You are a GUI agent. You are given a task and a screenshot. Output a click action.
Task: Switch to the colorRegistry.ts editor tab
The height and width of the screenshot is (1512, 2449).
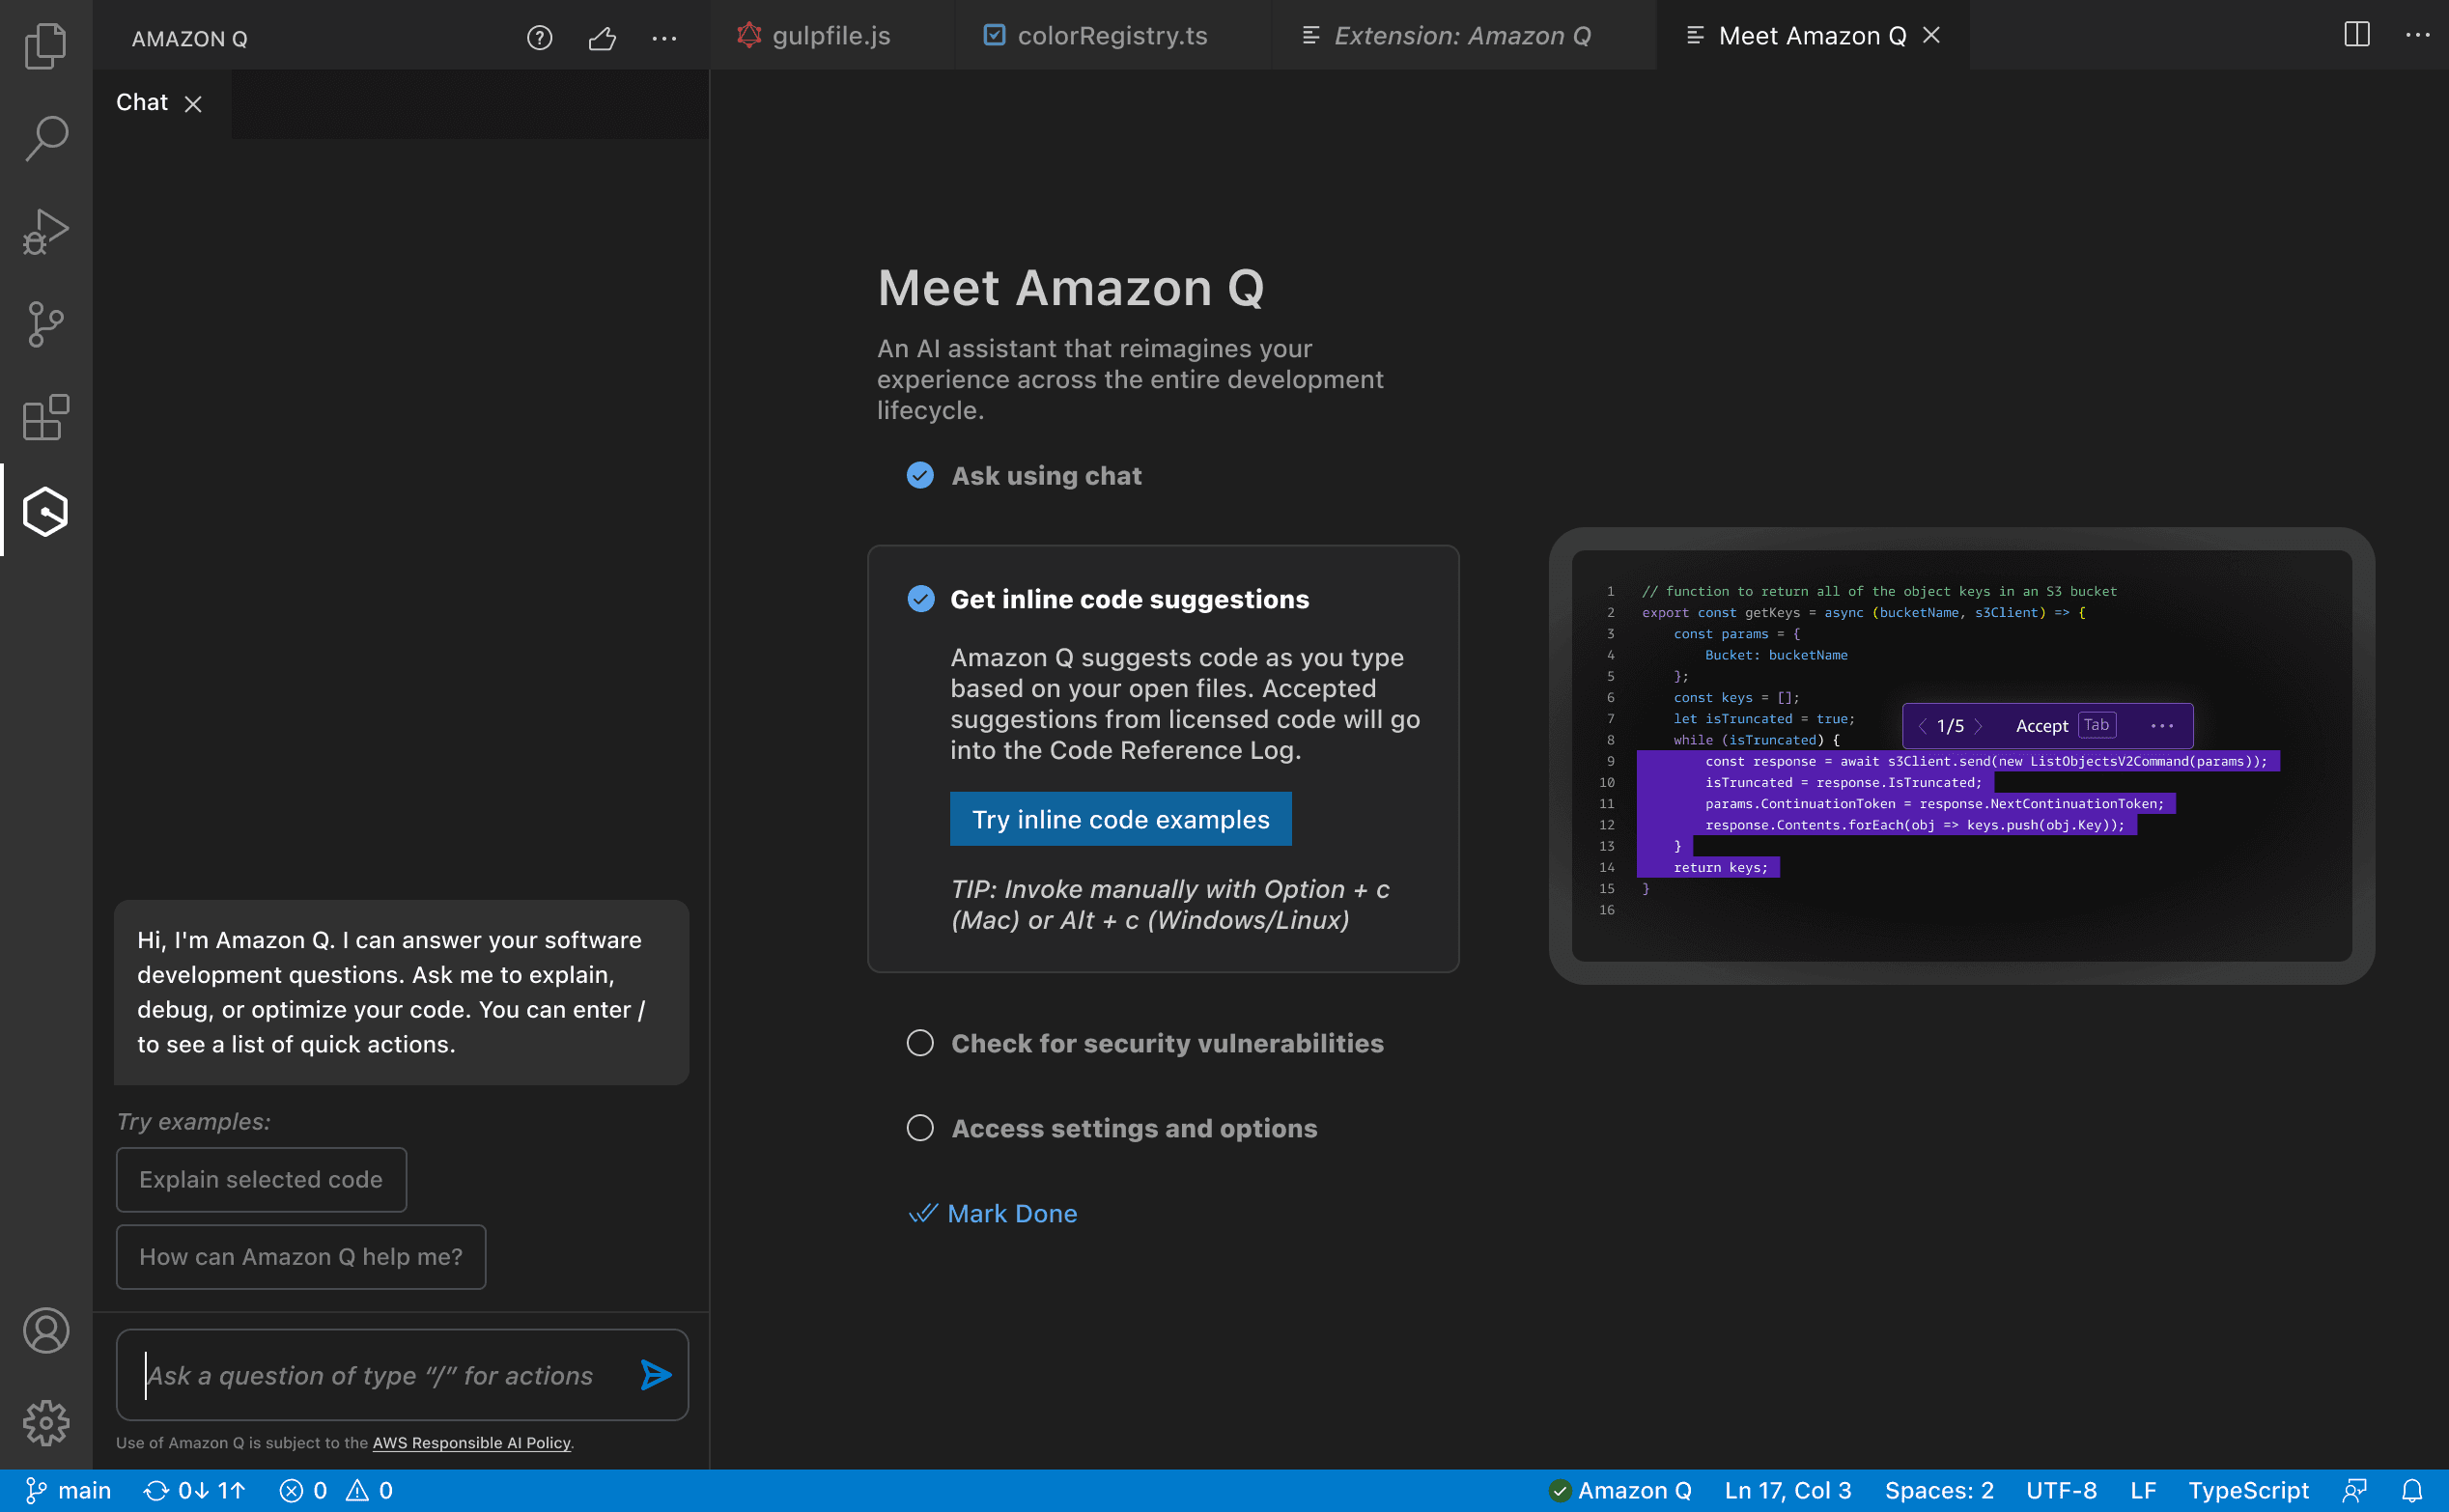[x=1112, y=35]
